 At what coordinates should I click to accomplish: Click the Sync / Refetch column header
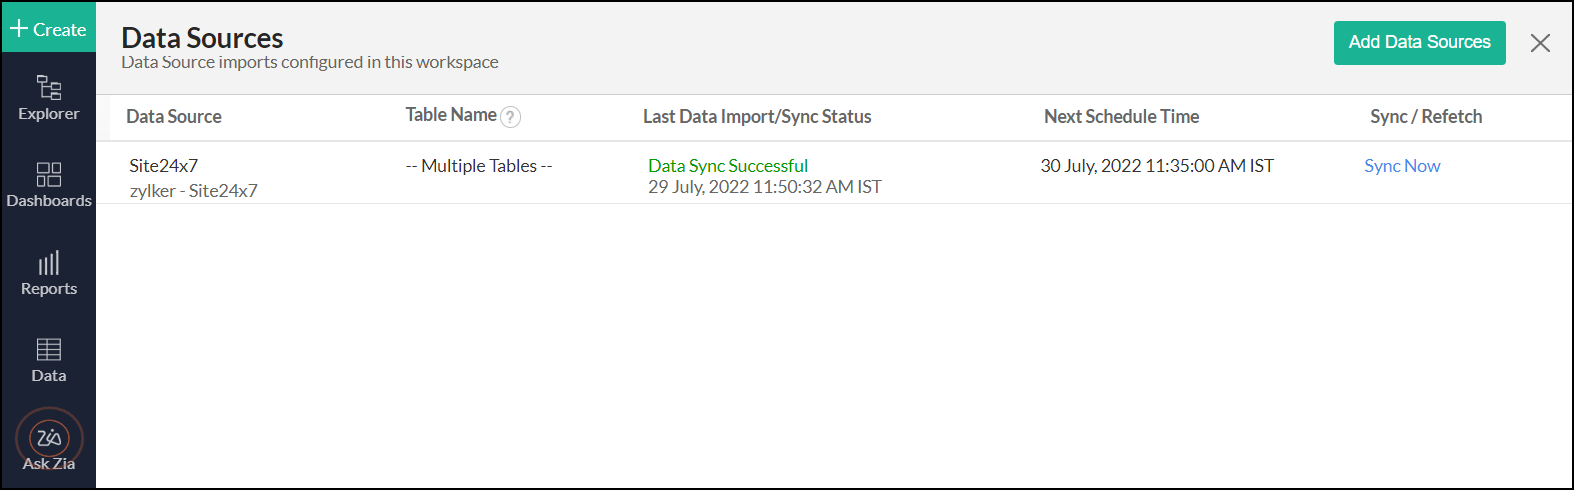[1426, 117]
